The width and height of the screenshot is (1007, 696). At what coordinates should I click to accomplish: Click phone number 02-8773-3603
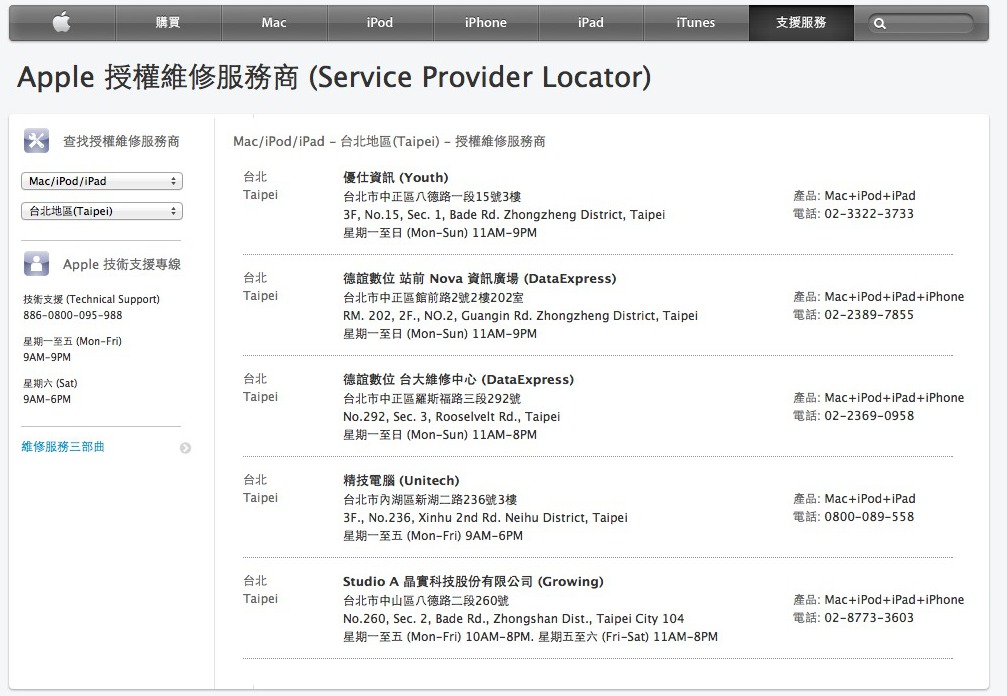click(869, 618)
